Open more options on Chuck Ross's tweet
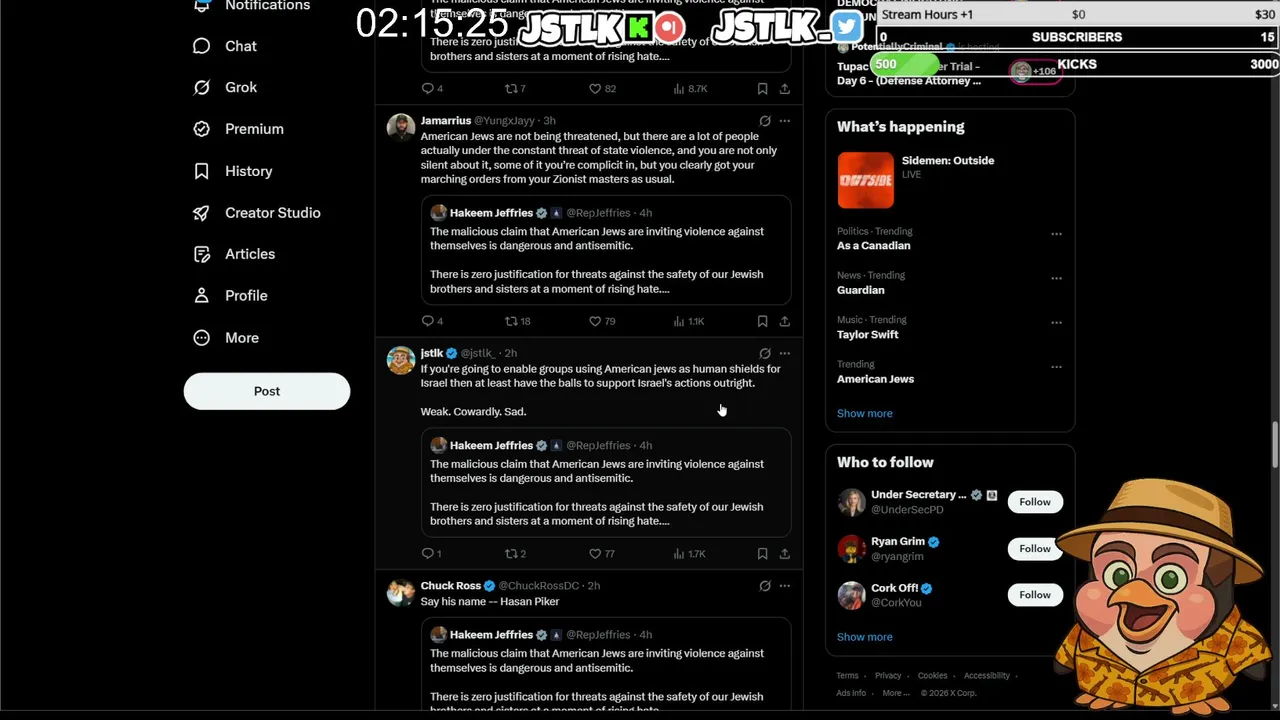 tap(785, 586)
